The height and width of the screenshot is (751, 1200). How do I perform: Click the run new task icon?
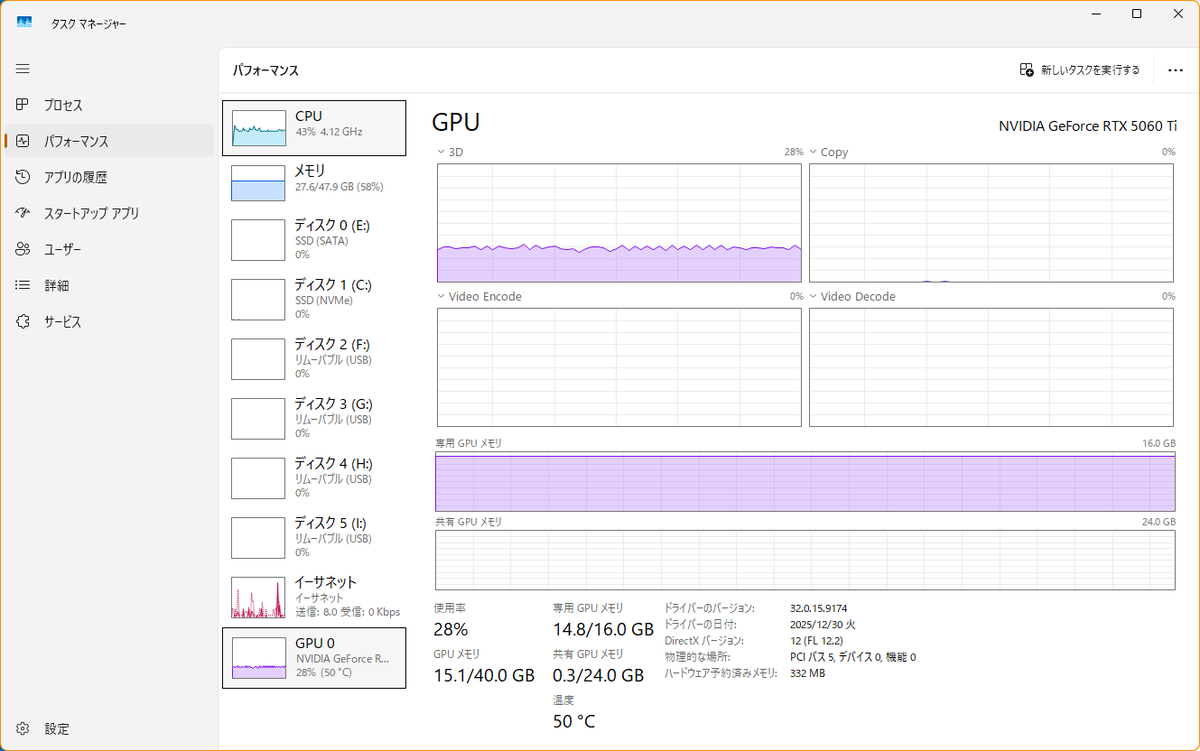click(x=1027, y=70)
